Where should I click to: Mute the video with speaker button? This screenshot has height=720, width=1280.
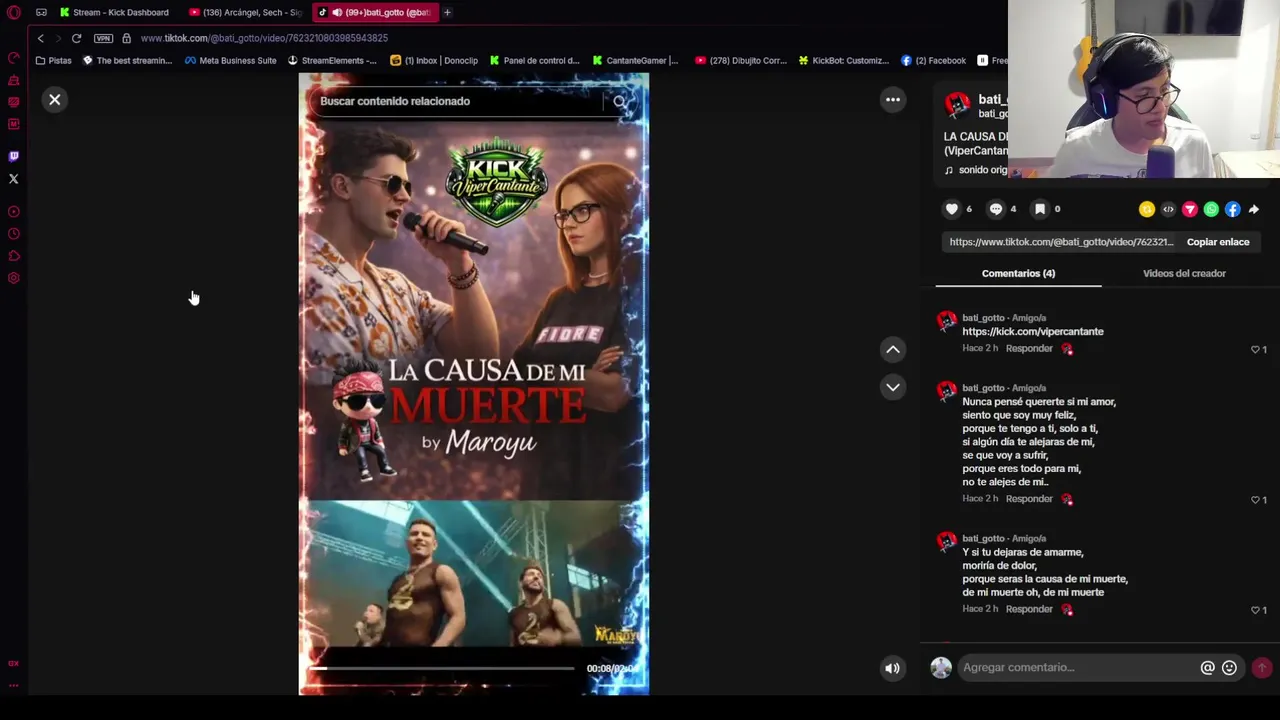[892, 668]
